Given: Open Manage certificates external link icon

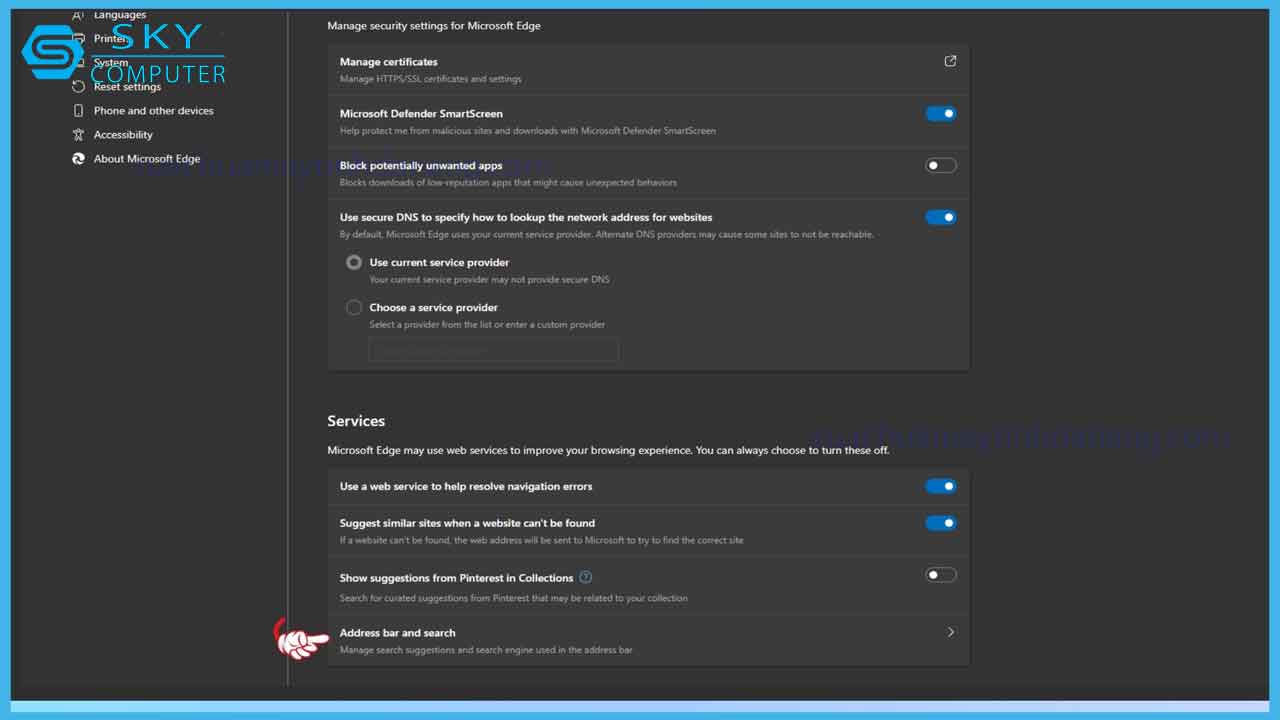Looking at the screenshot, I should click(x=950, y=61).
